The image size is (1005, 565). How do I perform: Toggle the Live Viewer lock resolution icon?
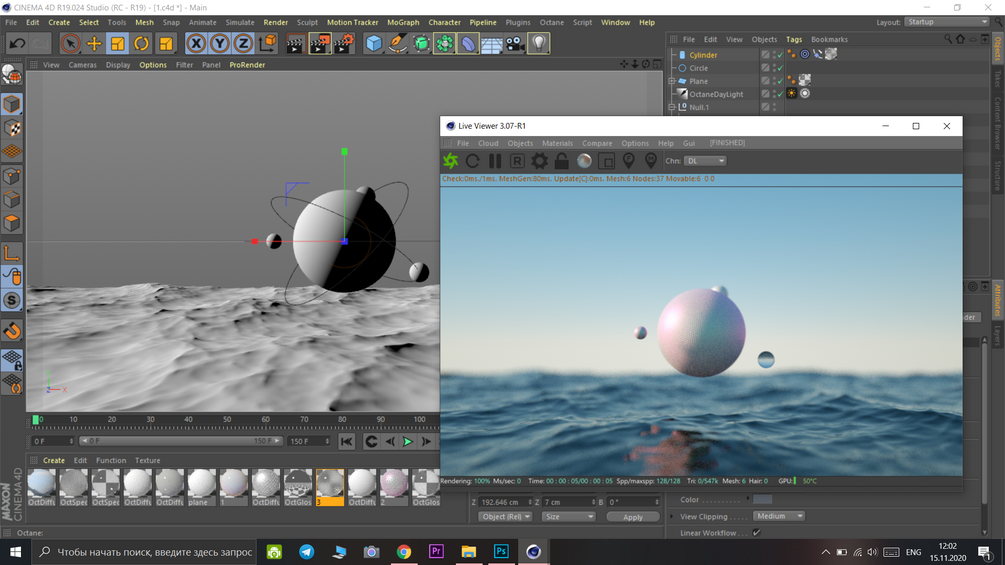(562, 161)
